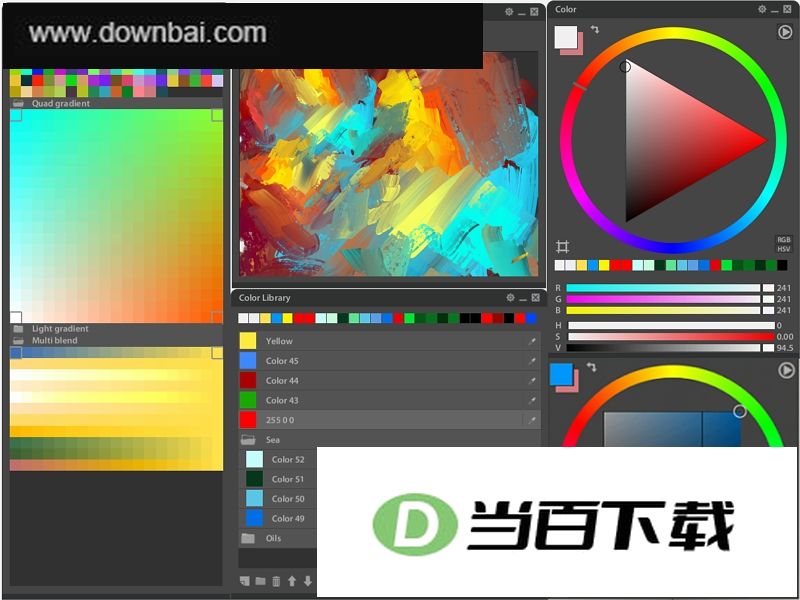Image resolution: width=800 pixels, height=600 pixels.
Task: Select Color 51 in the Sea folder
Action: coord(278,480)
